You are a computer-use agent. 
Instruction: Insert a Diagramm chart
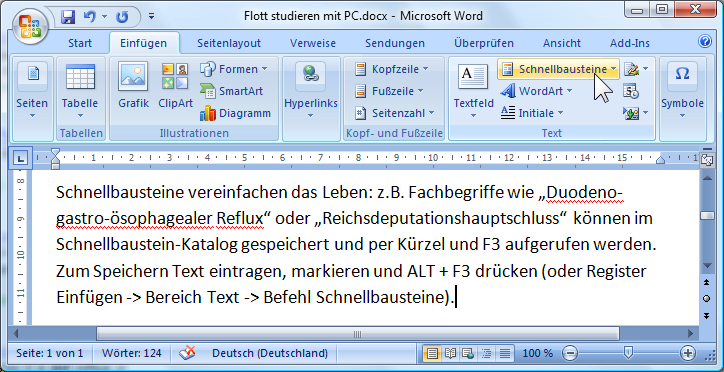(235, 113)
